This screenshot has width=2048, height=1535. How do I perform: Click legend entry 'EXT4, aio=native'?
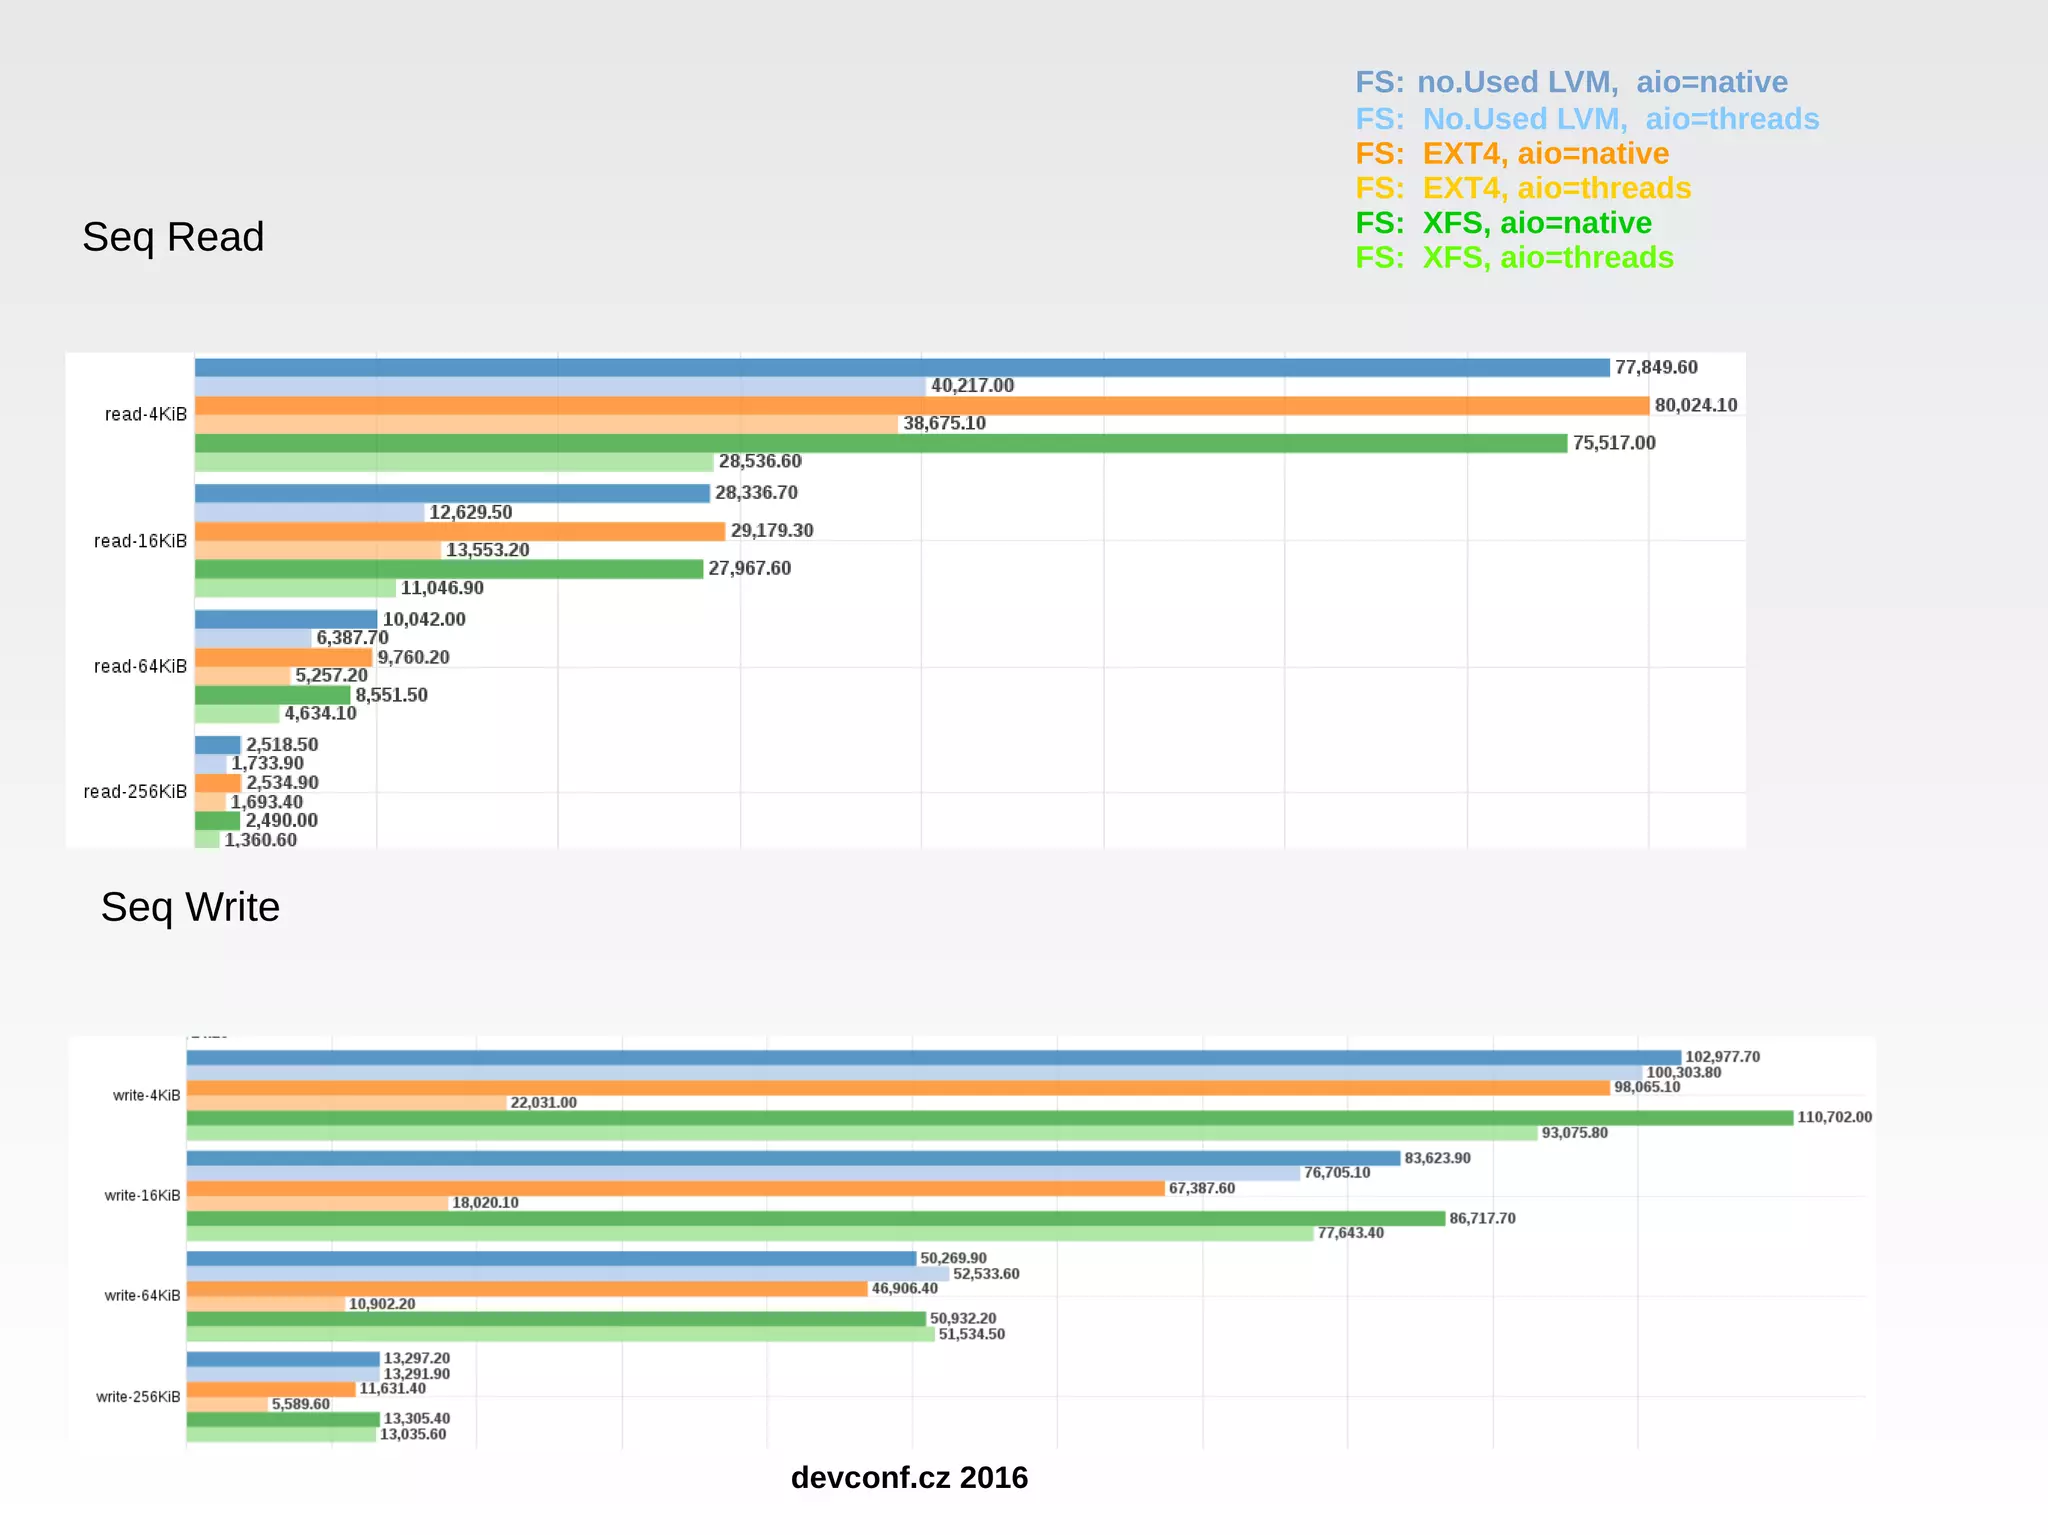click(x=1512, y=154)
